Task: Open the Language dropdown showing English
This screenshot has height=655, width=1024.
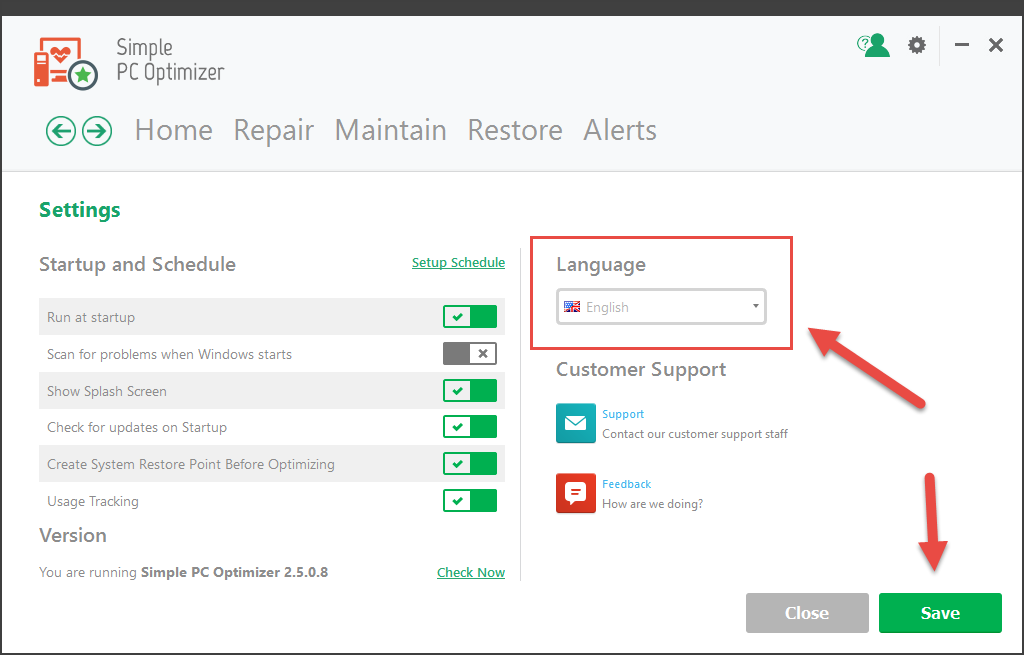Action: coord(661,306)
